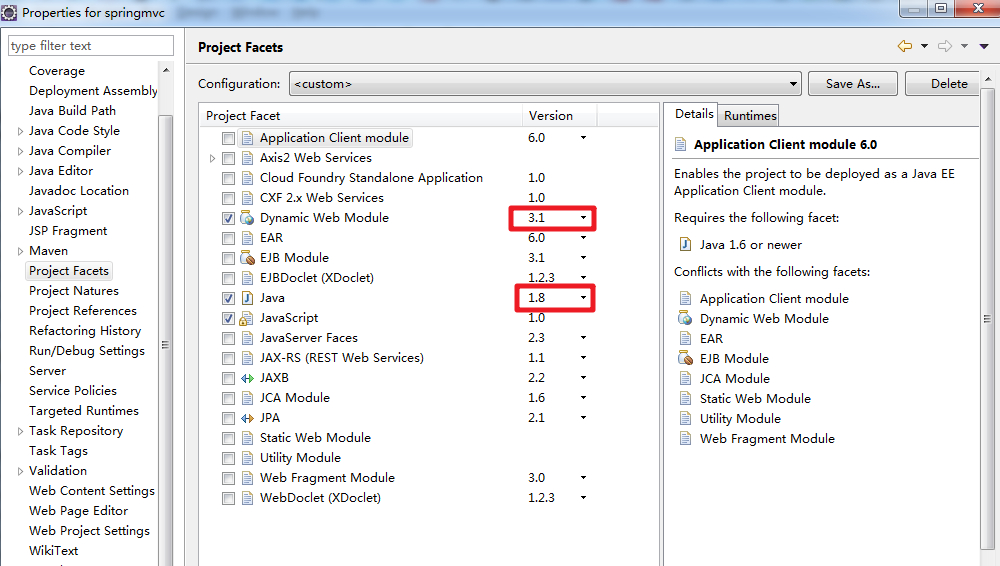This screenshot has height=566, width=1000.
Task: Click the Version column header
Action: coord(559,115)
